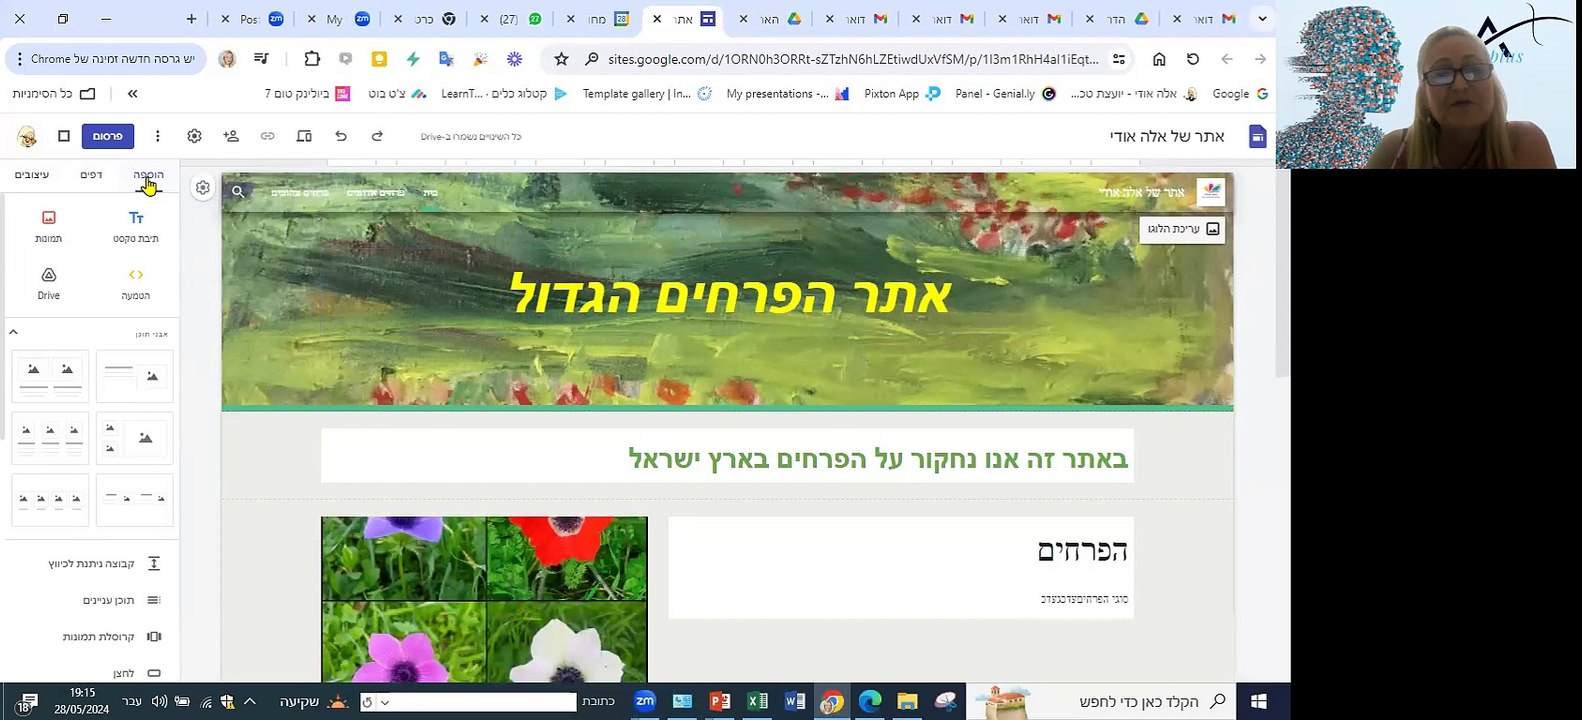Copy the published site link icon
Screen dimensions: 1582x720
267,136
